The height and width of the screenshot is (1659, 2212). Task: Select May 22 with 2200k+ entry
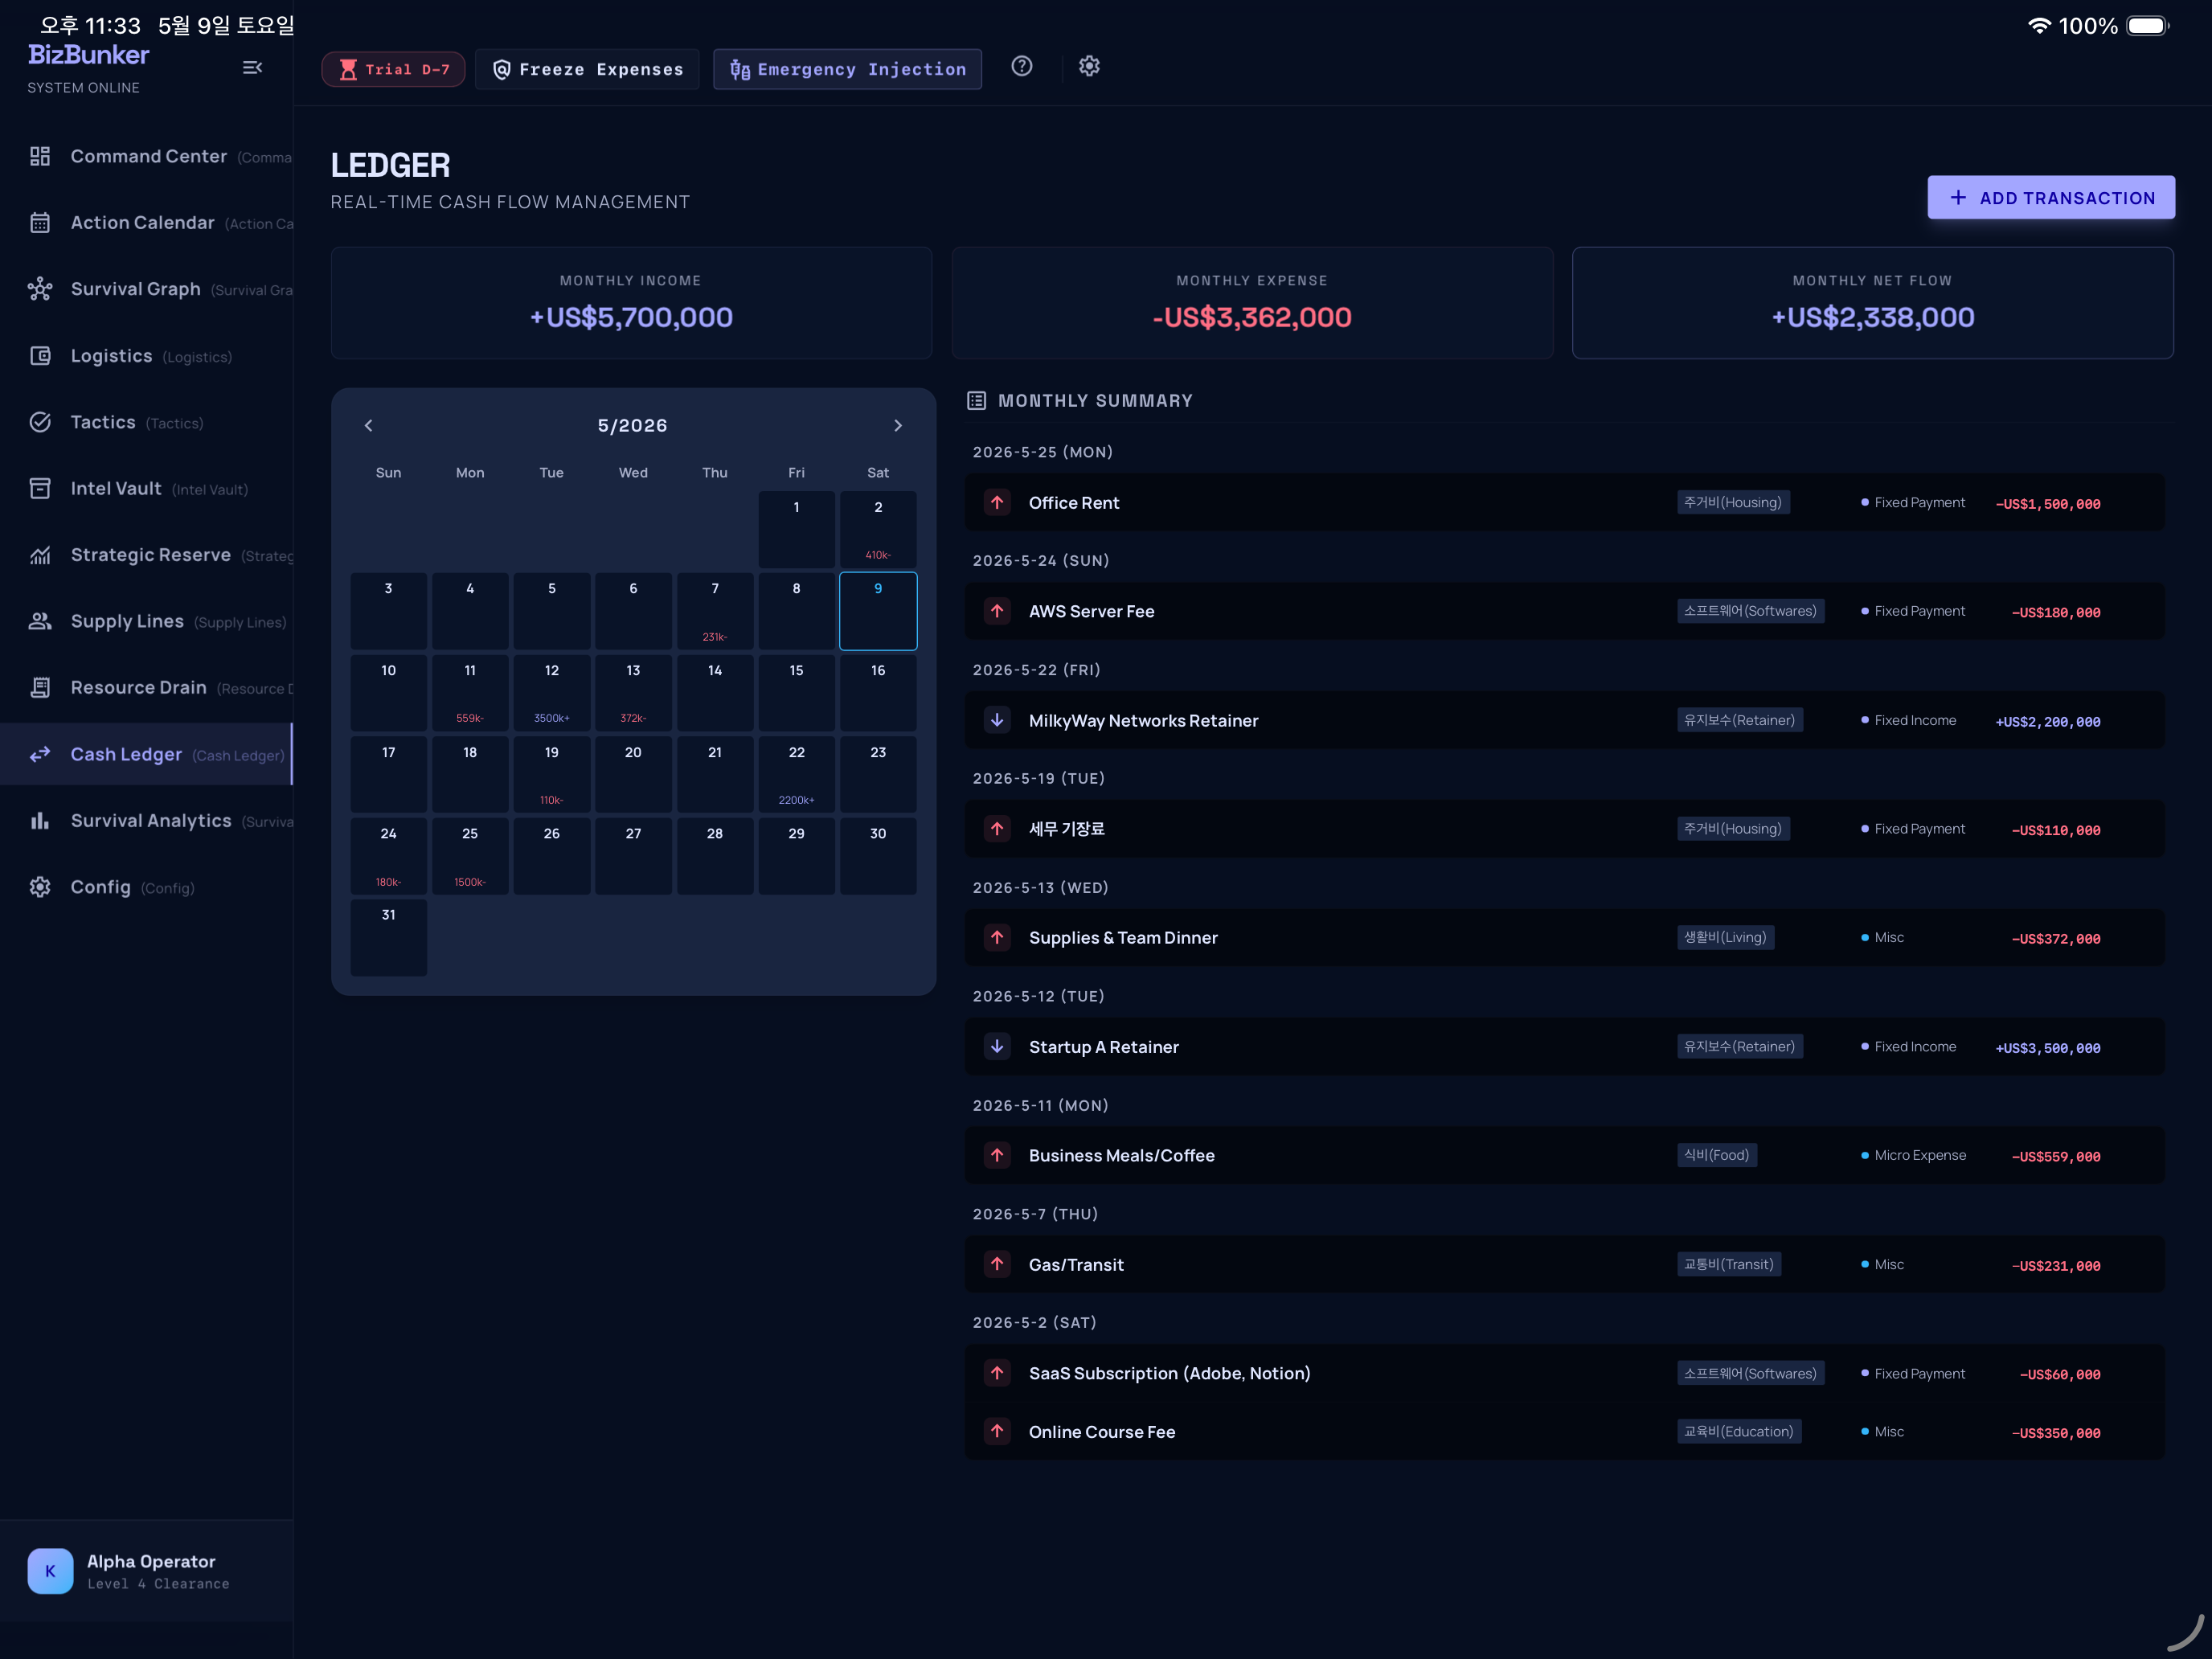pos(796,774)
